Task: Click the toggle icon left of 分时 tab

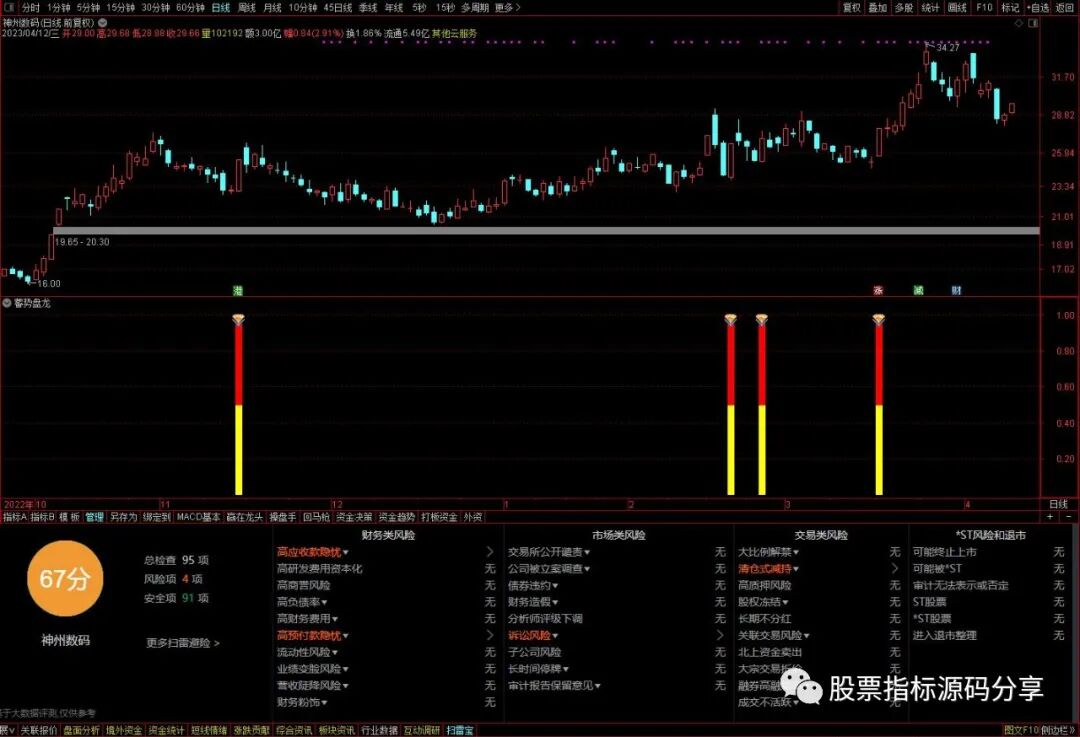Action: pos(11,8)
